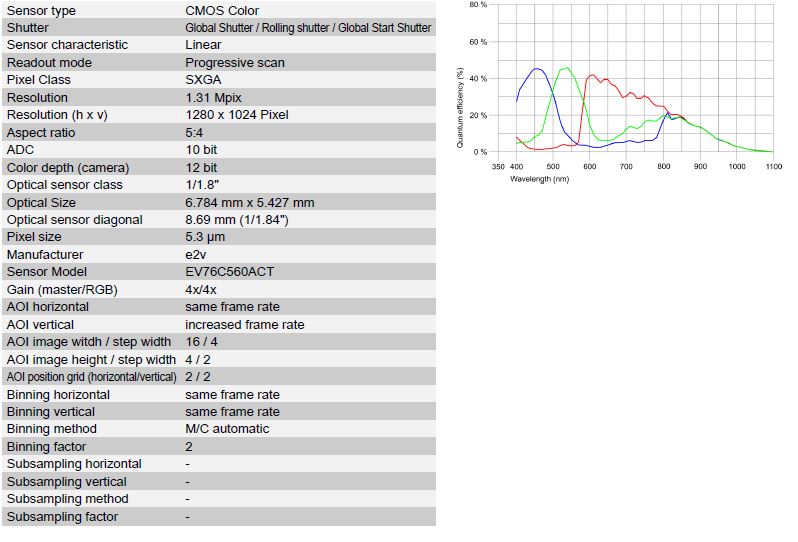Click the 'Sensor characteristic' row label

[67, 45]
